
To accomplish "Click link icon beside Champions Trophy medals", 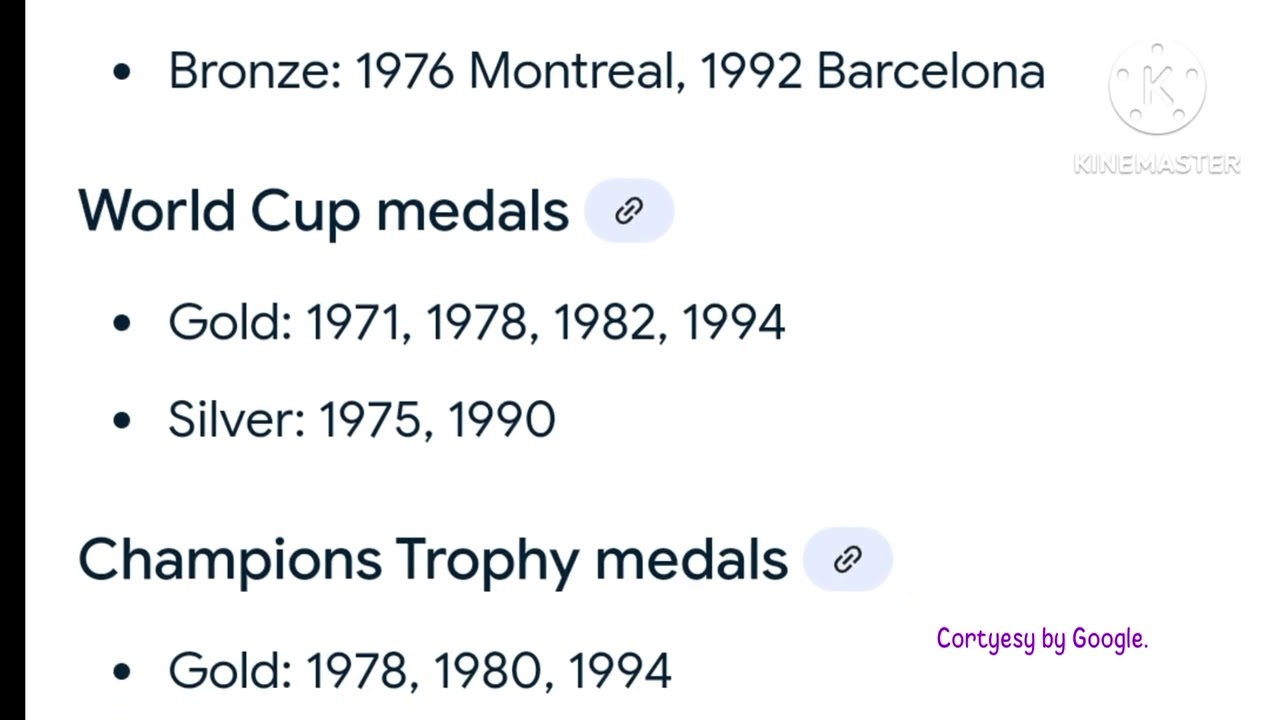I will (847, 559).
